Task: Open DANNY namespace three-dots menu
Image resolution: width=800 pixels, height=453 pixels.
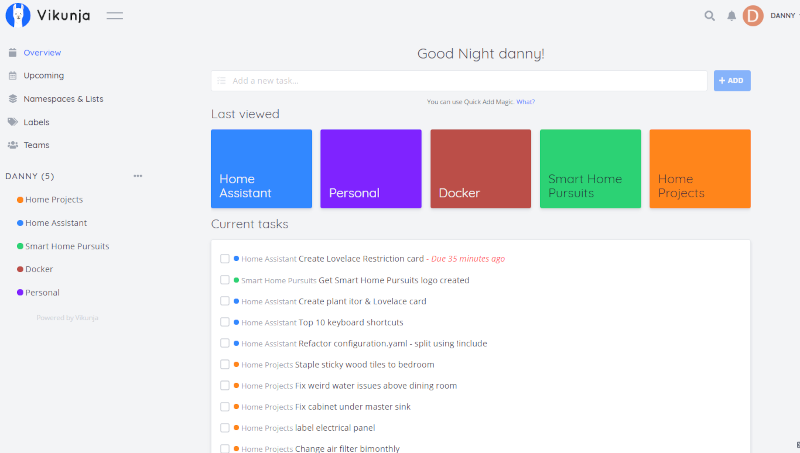Action: pos(138,176)
